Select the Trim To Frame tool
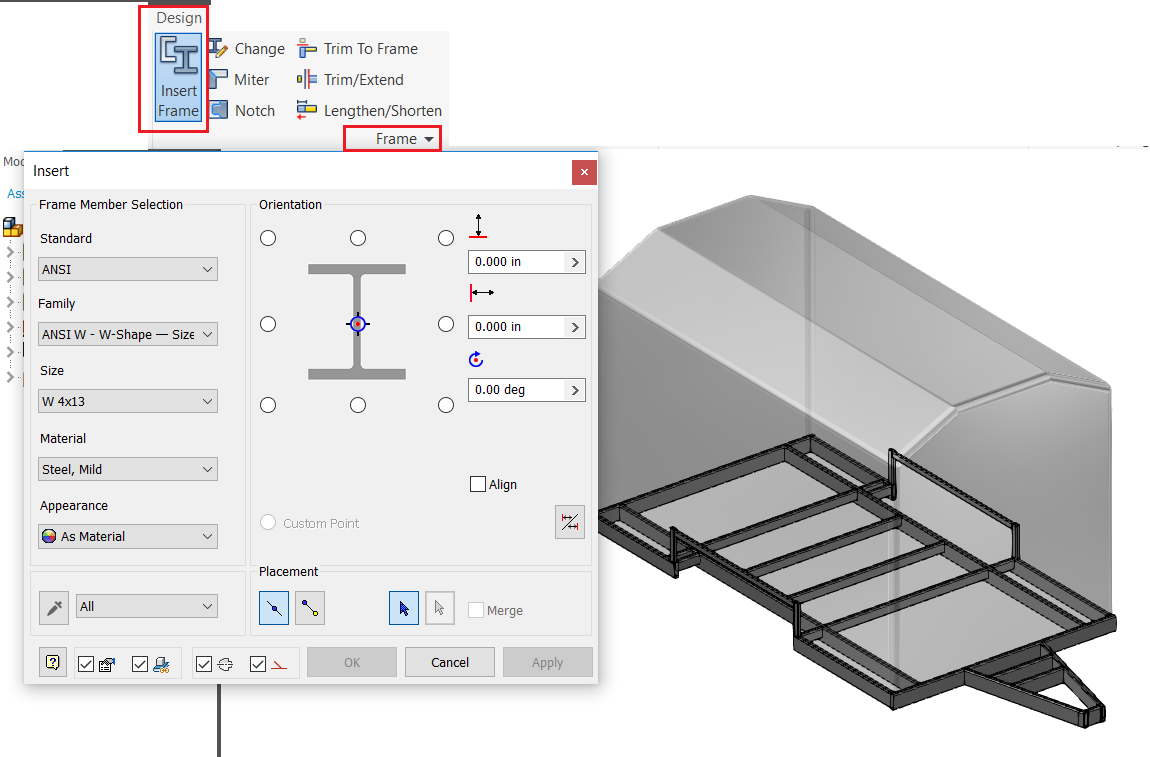This screenshot has width=1150, height=757. 358,48
